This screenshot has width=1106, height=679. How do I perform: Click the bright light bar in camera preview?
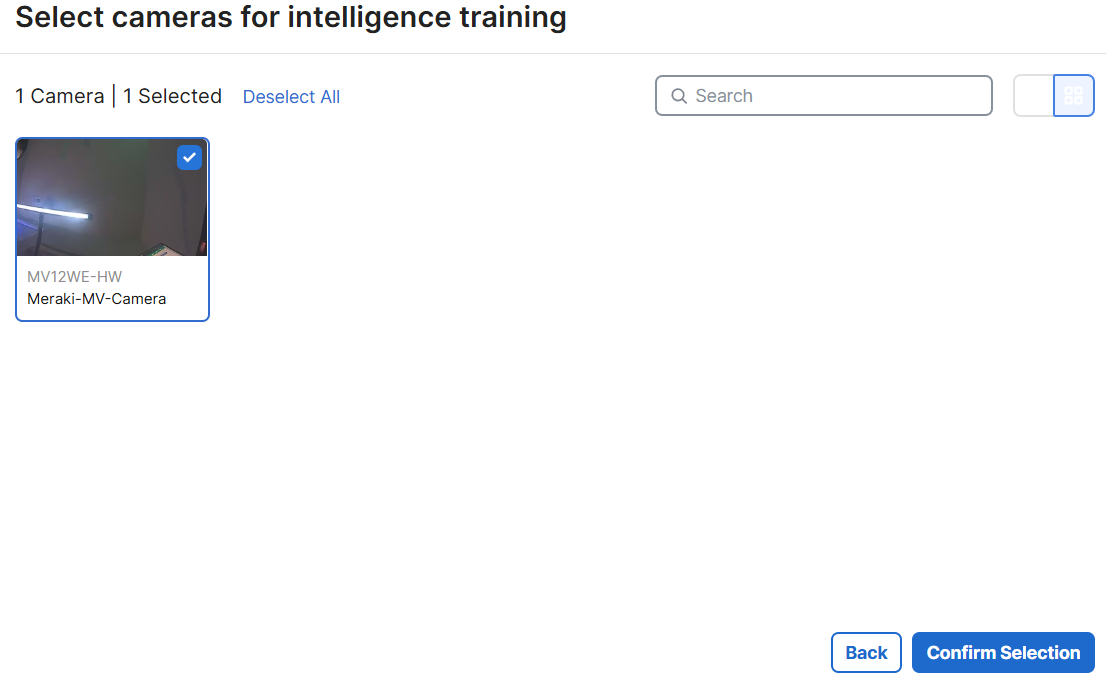point(54,211)
